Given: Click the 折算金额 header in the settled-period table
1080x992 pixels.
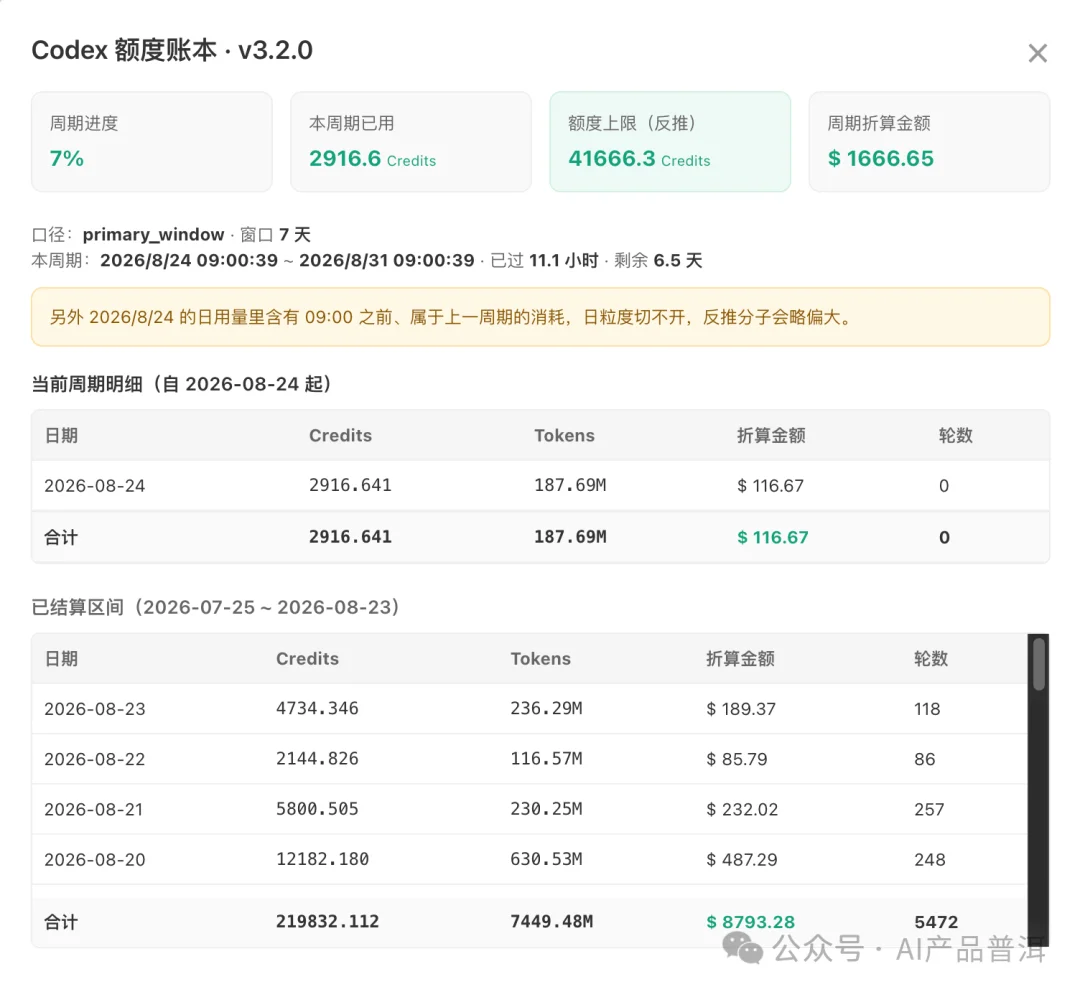Looking at the screenshot, I should pyautogui.click(x=740, y=659).
